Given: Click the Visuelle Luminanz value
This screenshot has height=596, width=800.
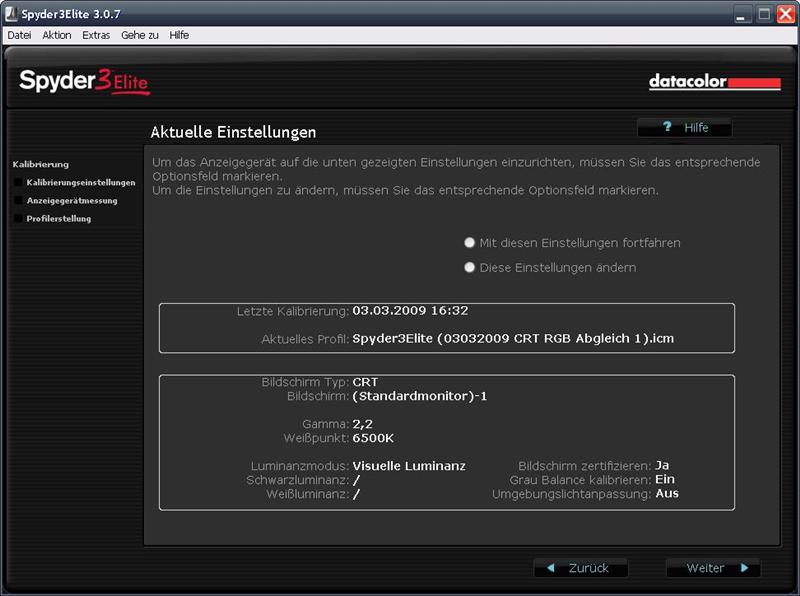Looking at the screenshot, I should pyautogui.click(x=409, y=466).
